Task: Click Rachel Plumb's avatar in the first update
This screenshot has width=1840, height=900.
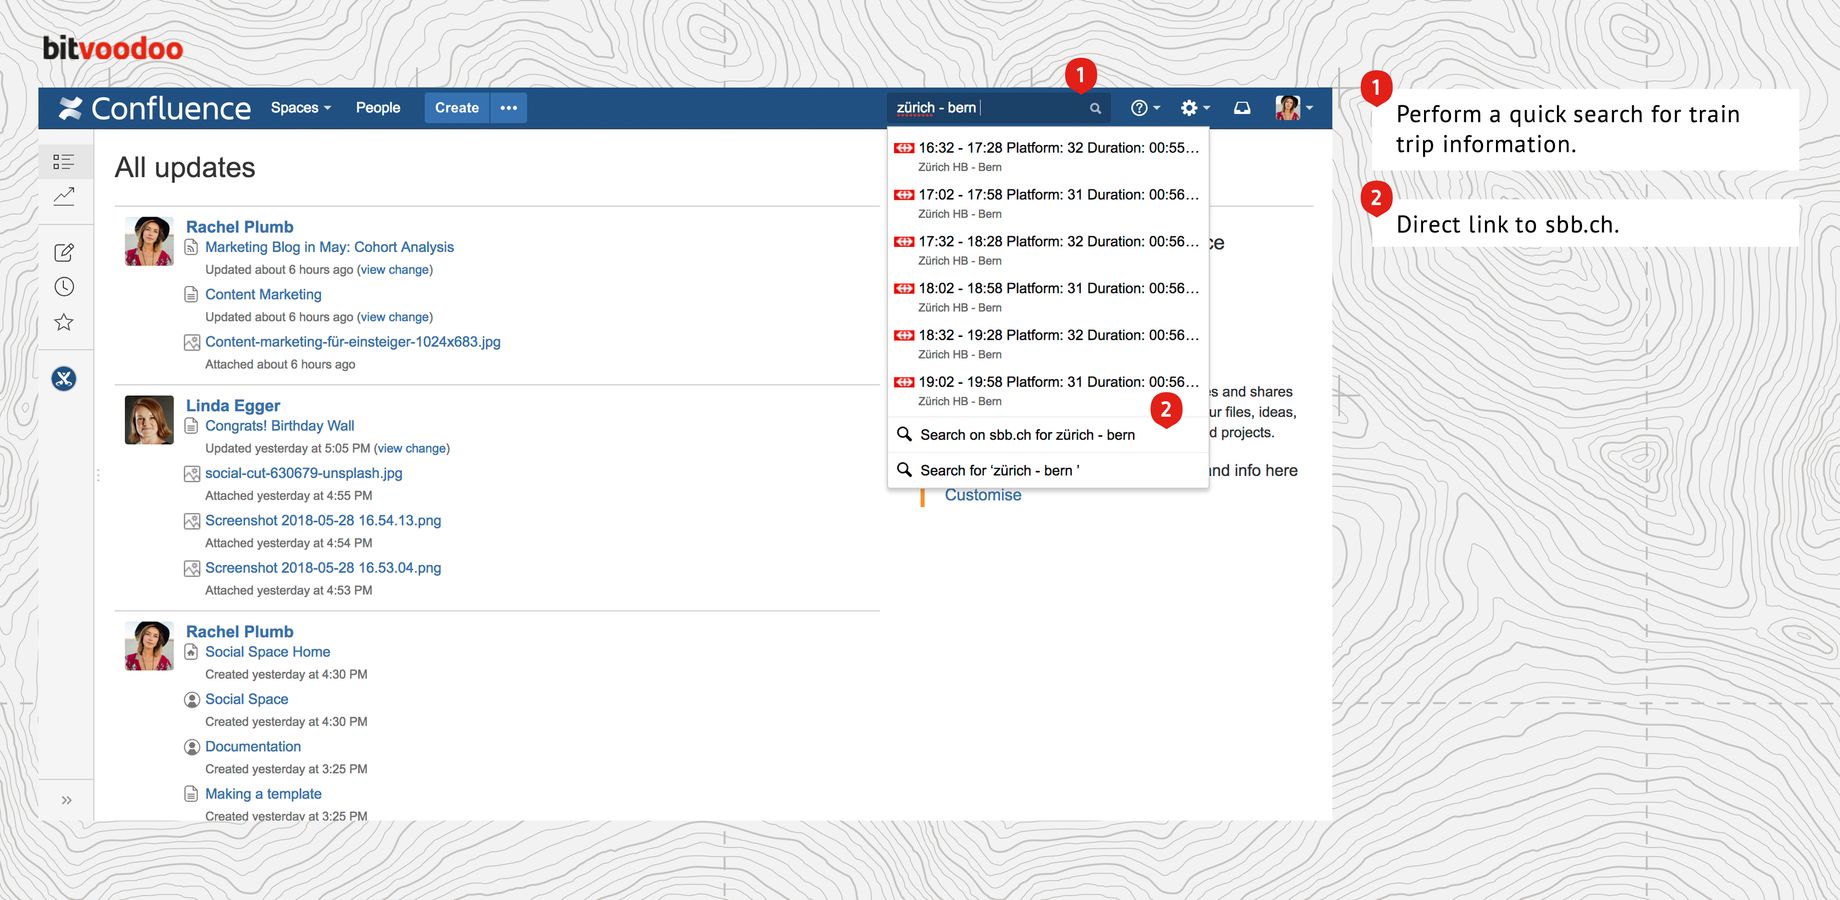Action: tap(149, 241)
